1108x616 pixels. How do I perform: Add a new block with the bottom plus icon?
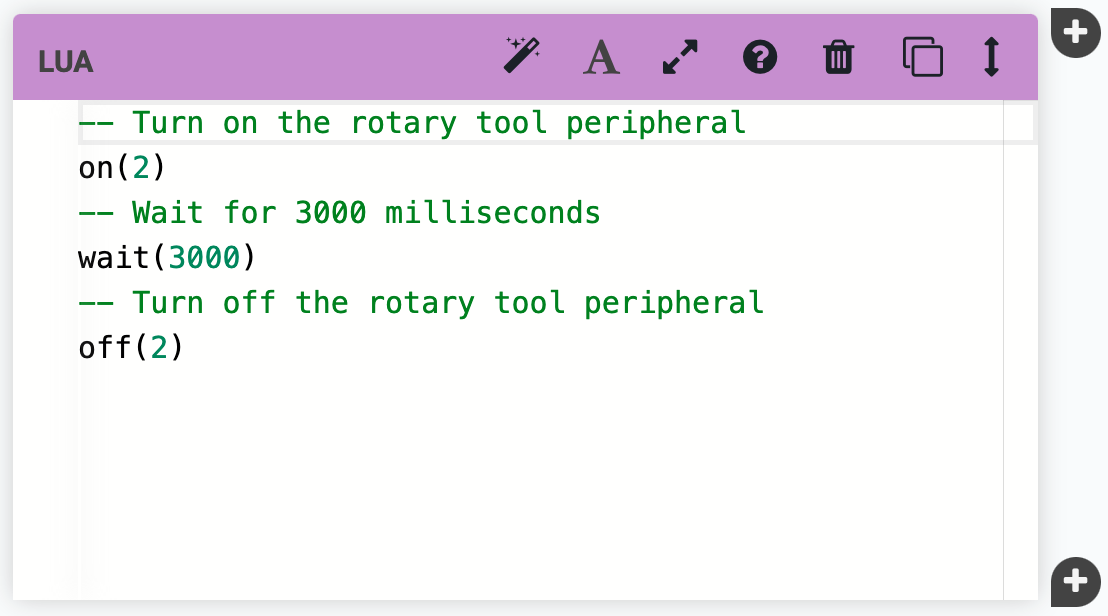click(x=1076, y=581)
